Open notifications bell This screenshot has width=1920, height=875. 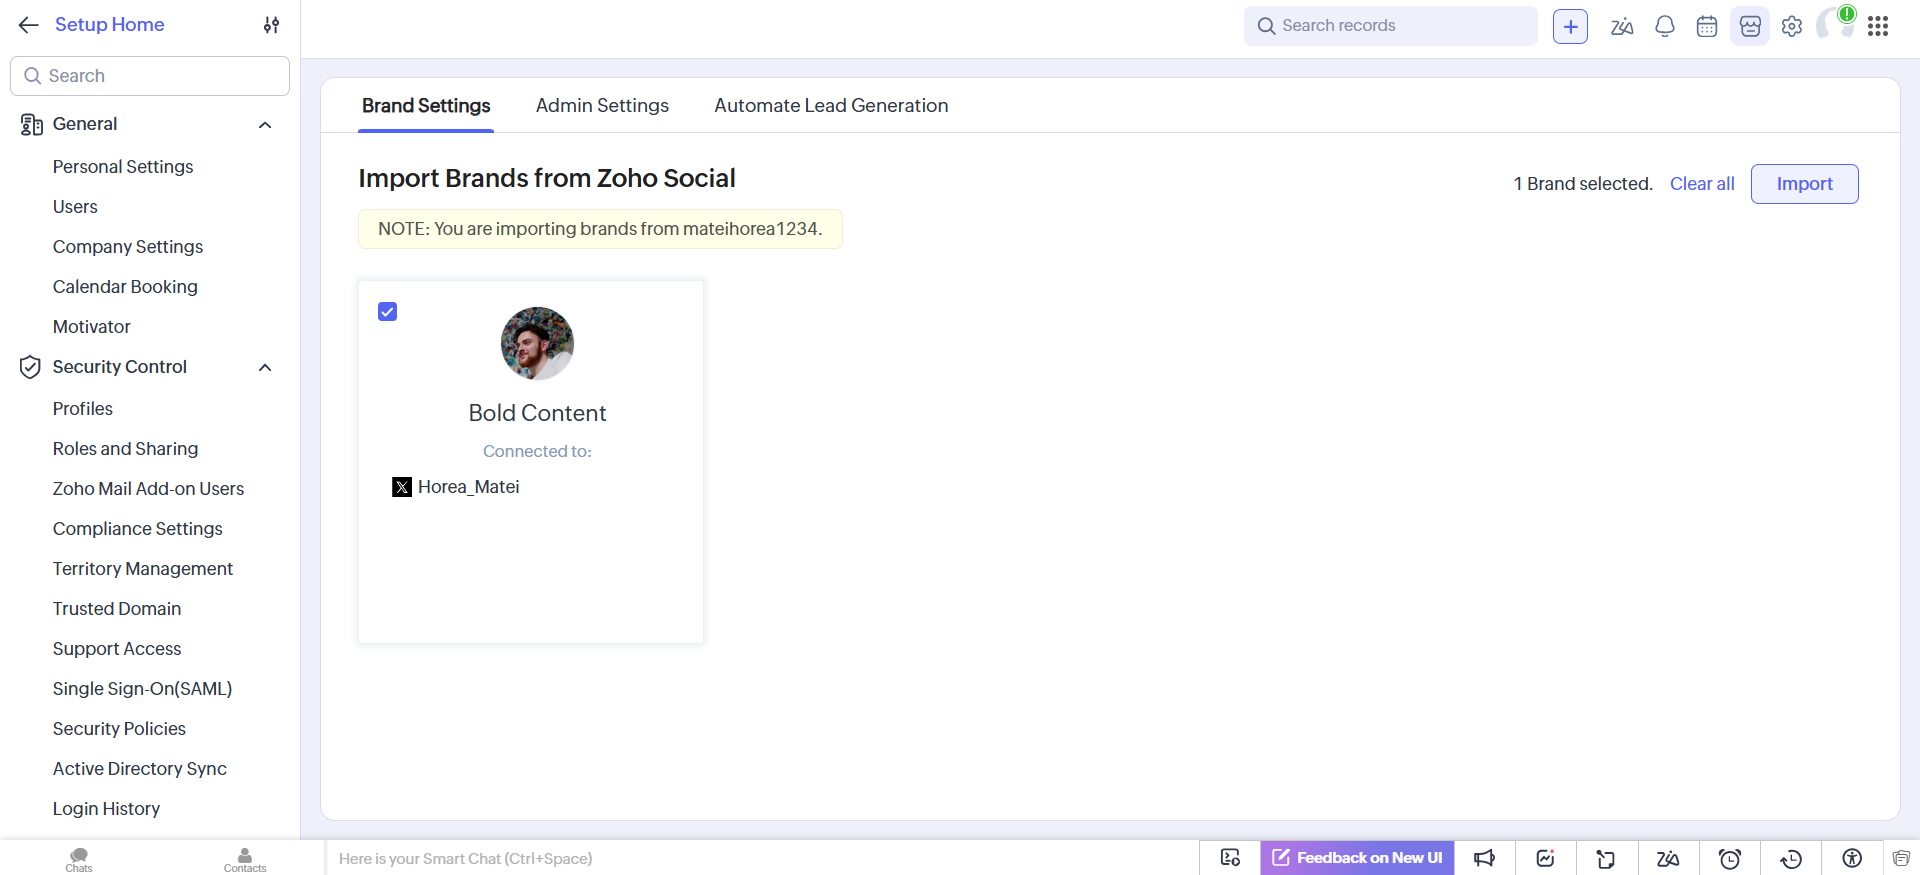point(1665,26)
